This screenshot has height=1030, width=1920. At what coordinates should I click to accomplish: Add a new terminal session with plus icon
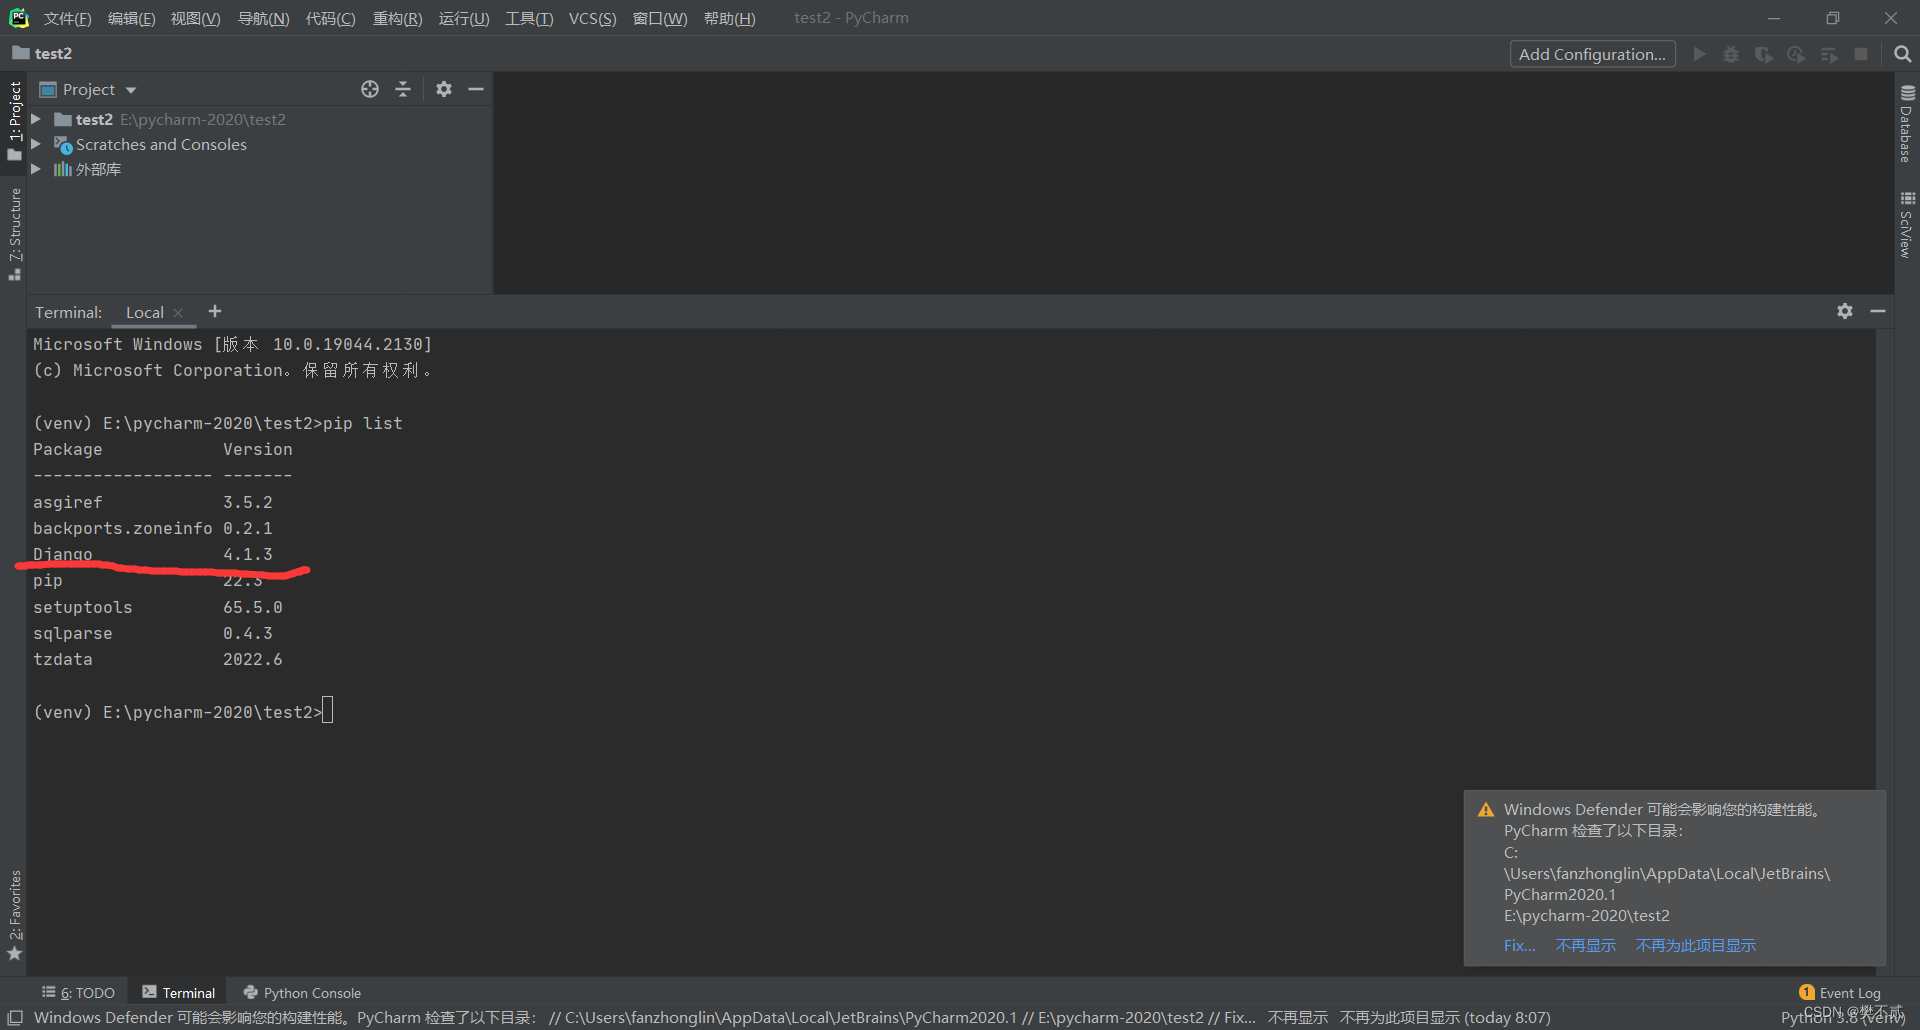[214, 311]
